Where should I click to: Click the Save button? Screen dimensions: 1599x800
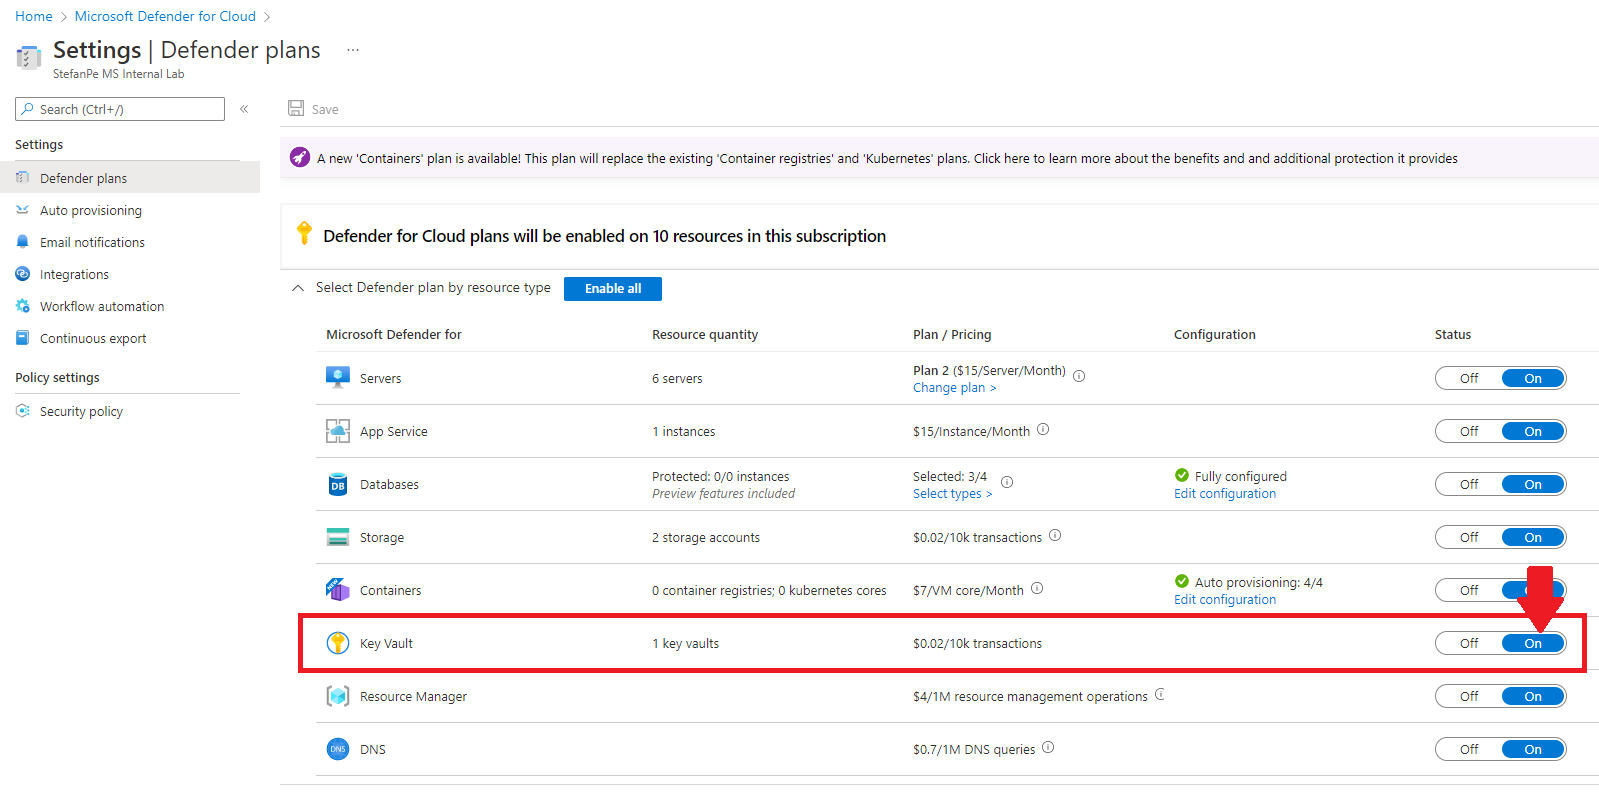[x=313, y=109]
